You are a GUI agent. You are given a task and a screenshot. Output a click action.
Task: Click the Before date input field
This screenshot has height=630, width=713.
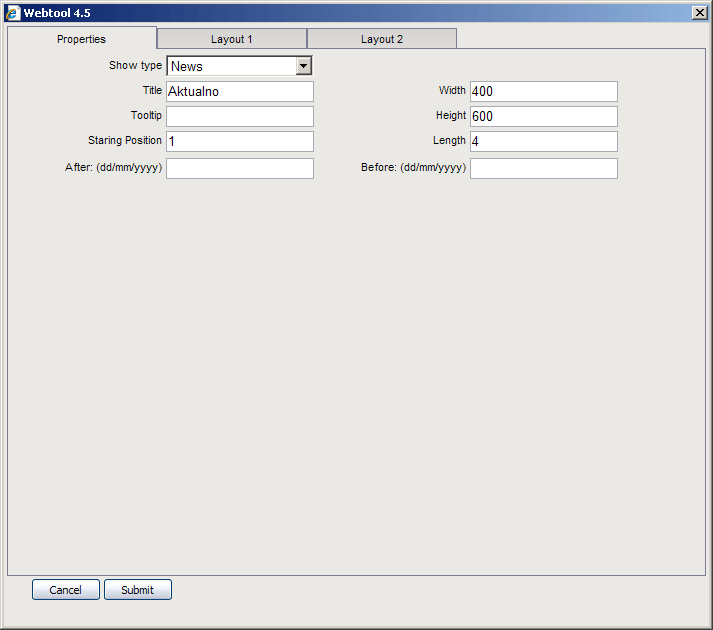pos(543,168)
